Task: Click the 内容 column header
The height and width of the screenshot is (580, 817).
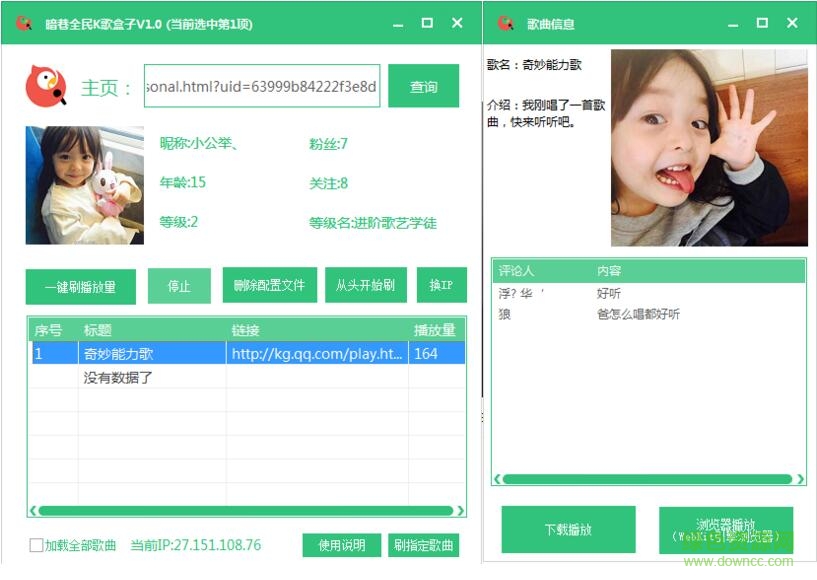Action: pyautogui.click(x=698, y=271)
